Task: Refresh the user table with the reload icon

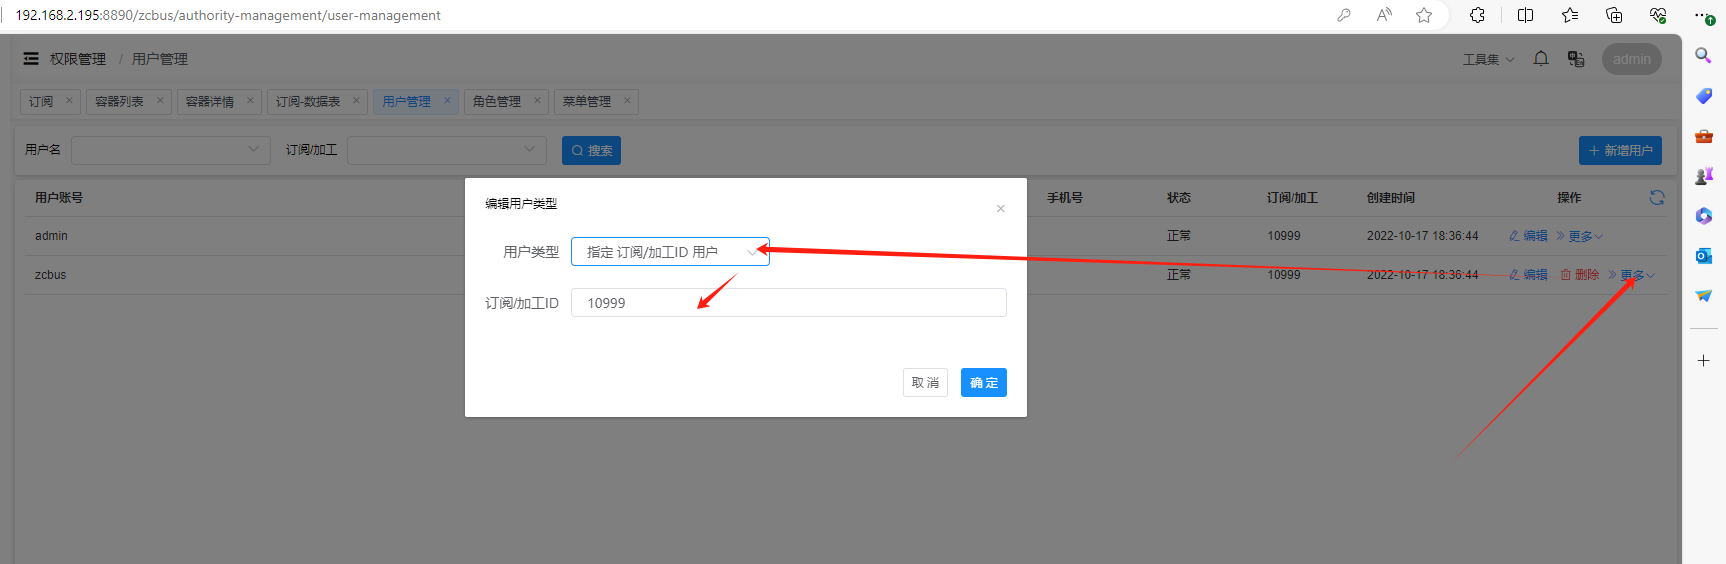Action: click(1657, 198)
